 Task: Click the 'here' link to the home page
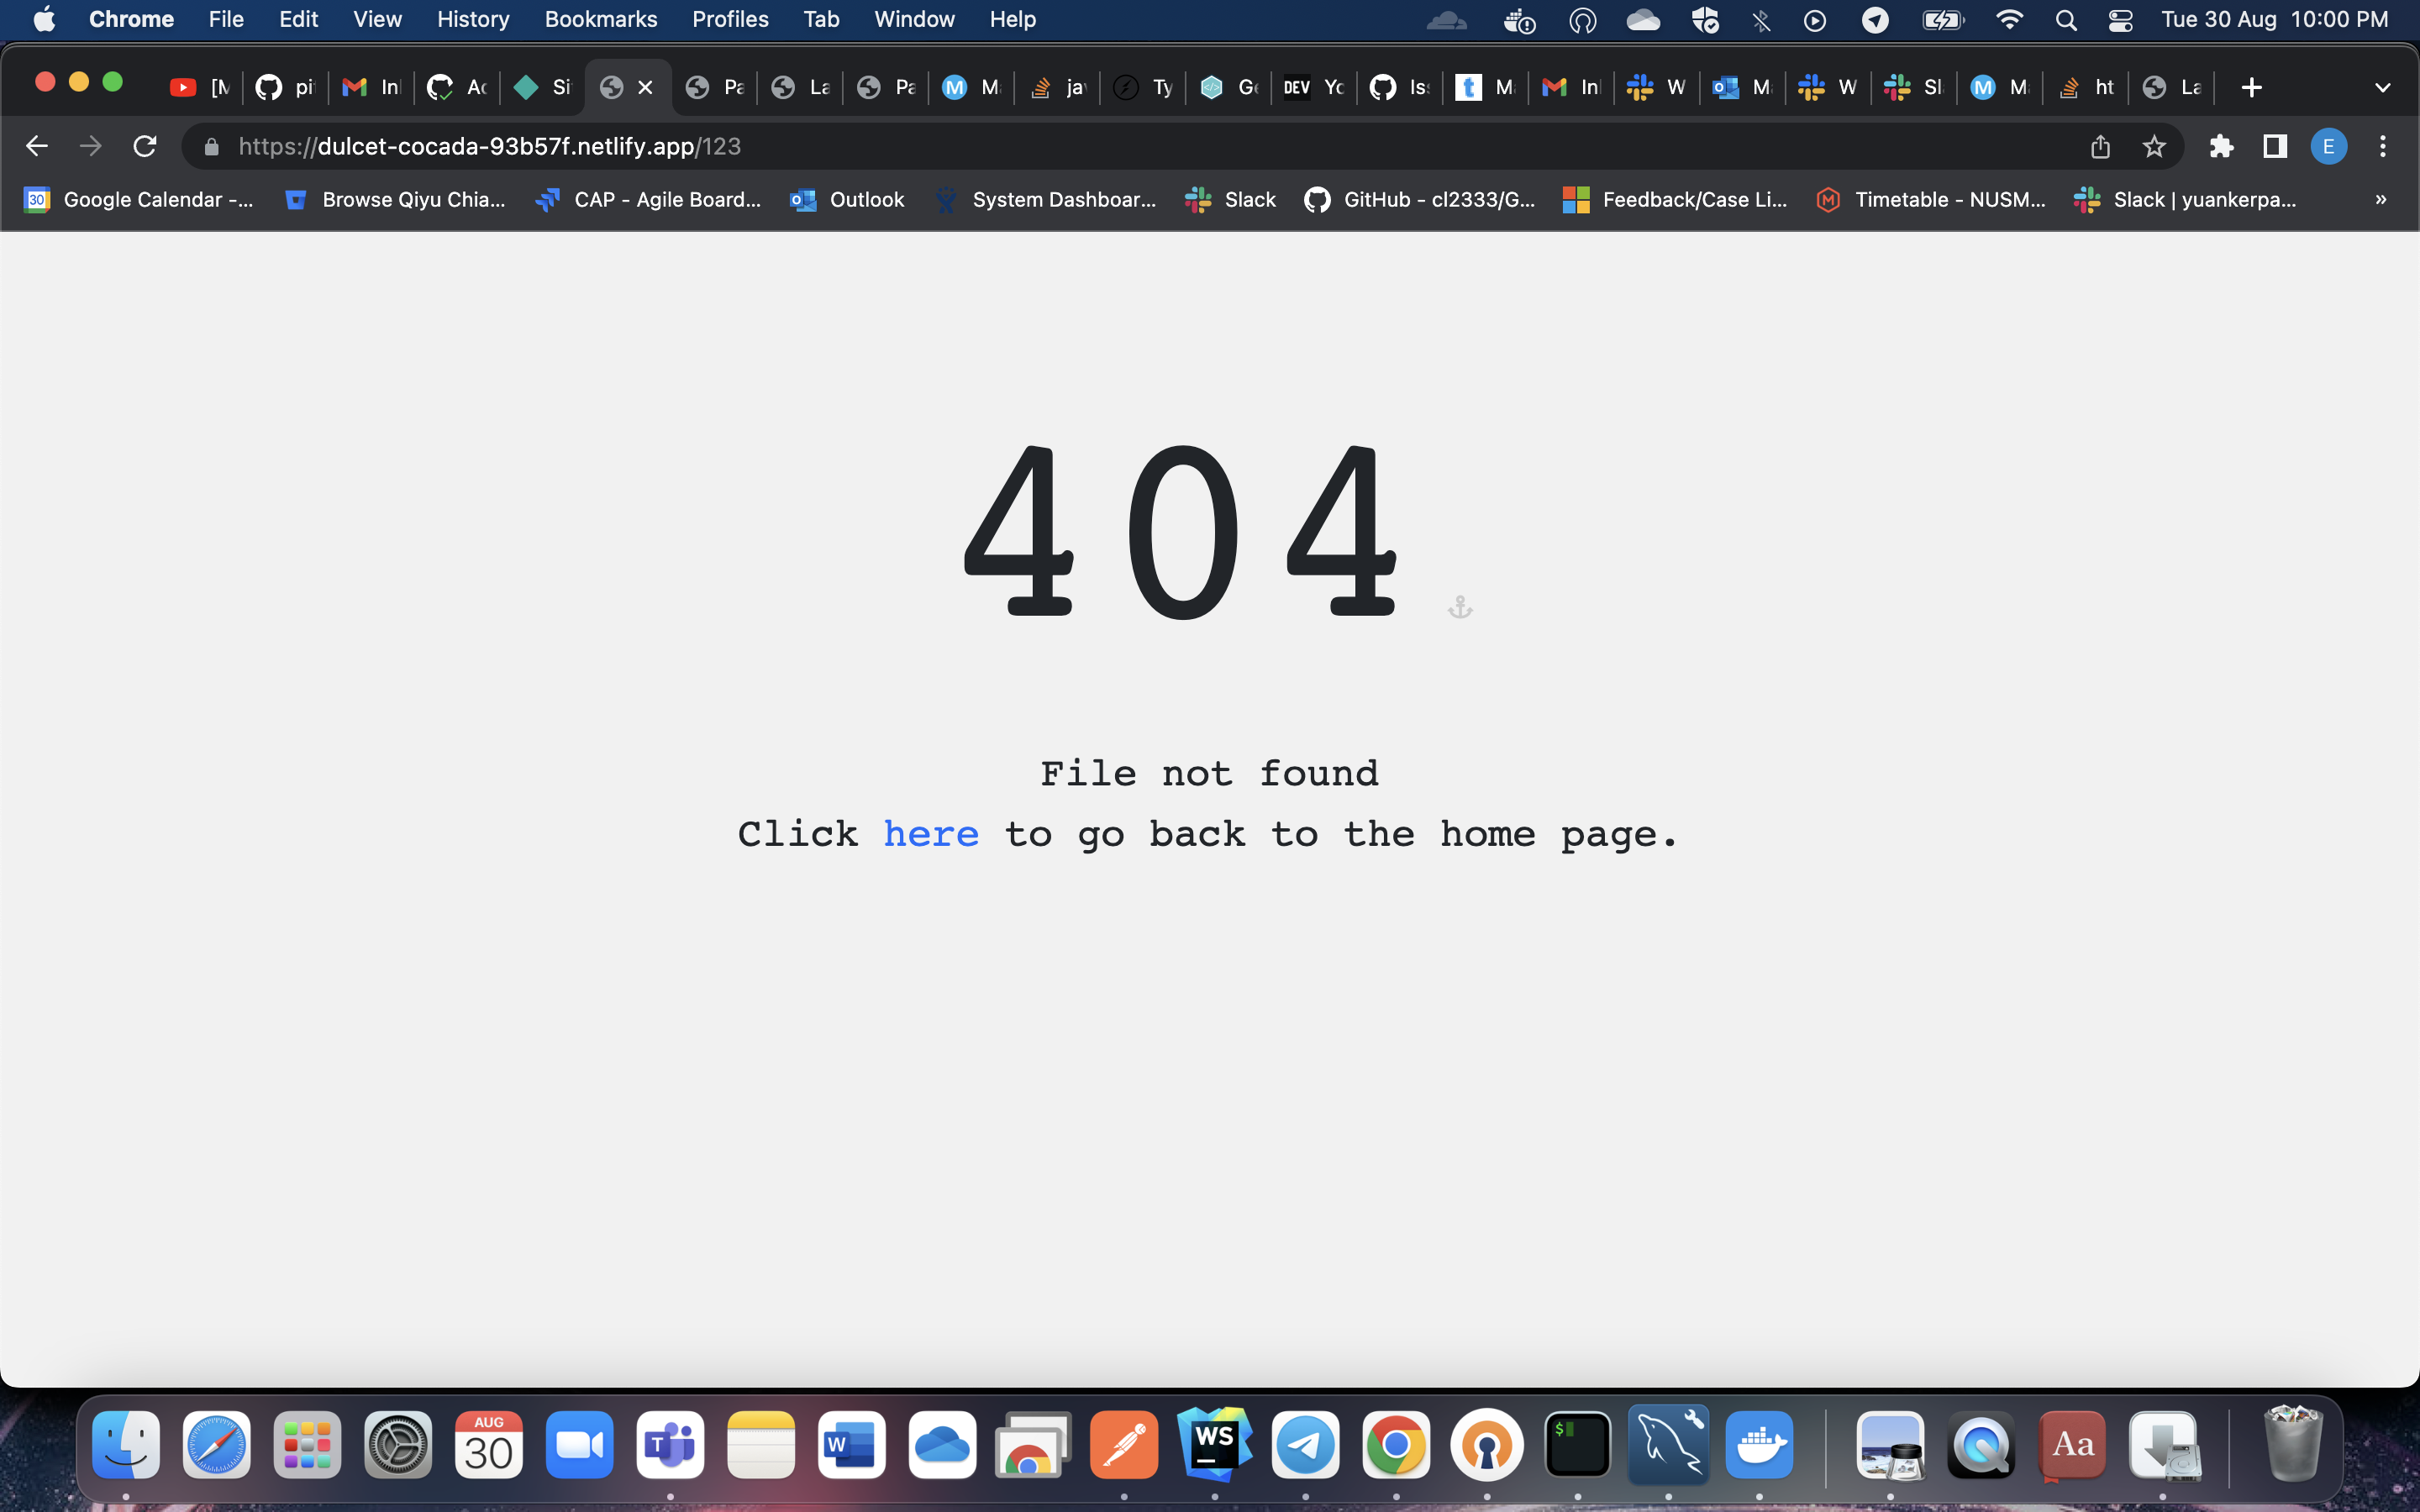pyautogui.click(x=930, y=834)
